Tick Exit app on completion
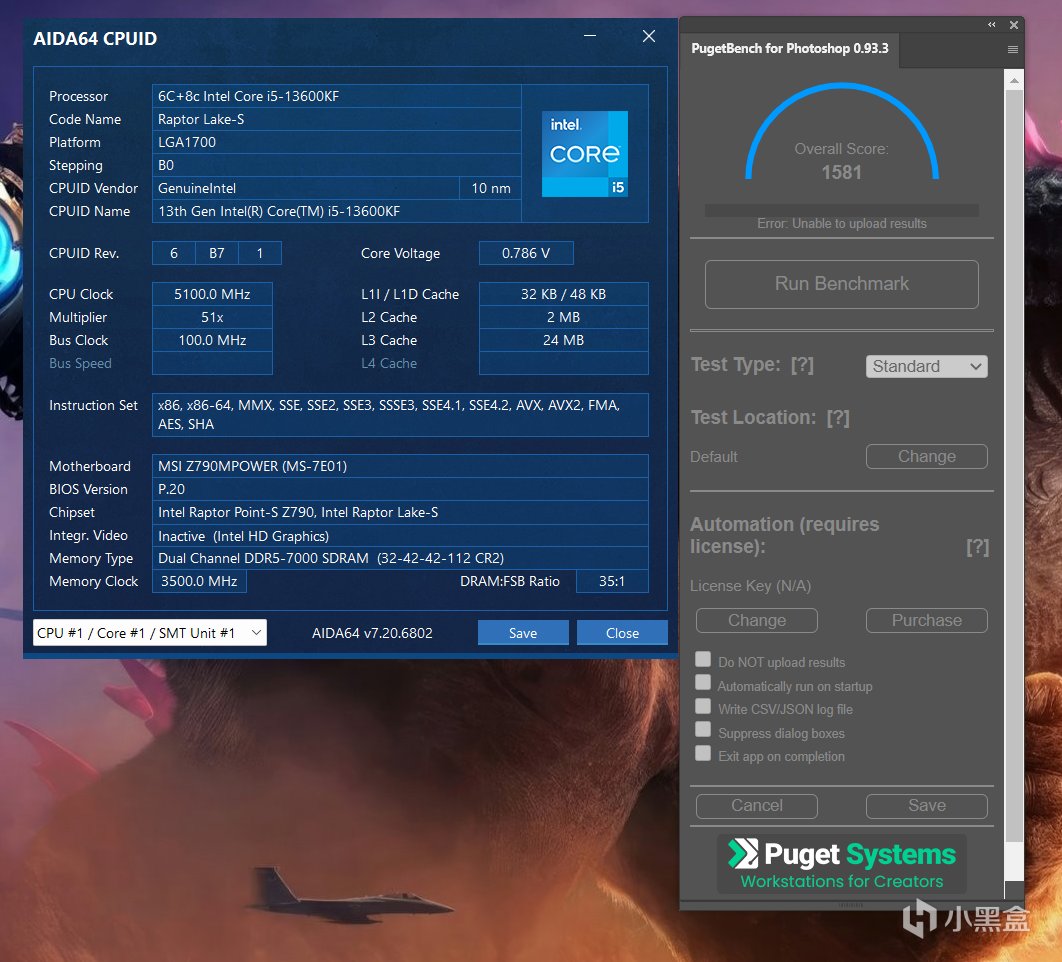The height and width of the screenshot is (962, 1062). (703, 753)
